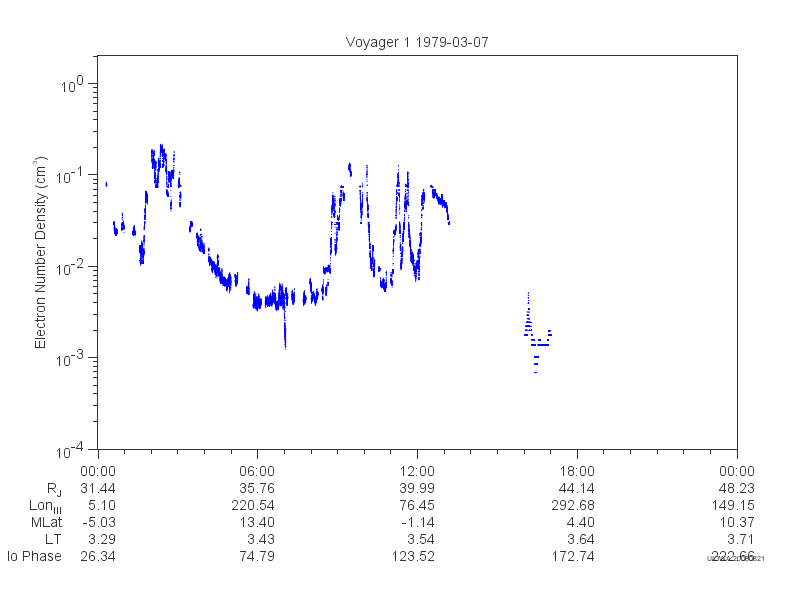The width and height of the screenshot is (793, 589).
Task: Select MLat value 13.40
Action: pos(257,522)
